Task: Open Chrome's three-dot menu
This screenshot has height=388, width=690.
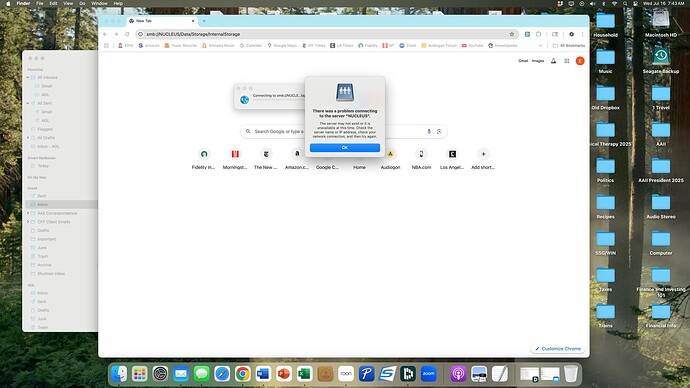Action: click(583, 34)
